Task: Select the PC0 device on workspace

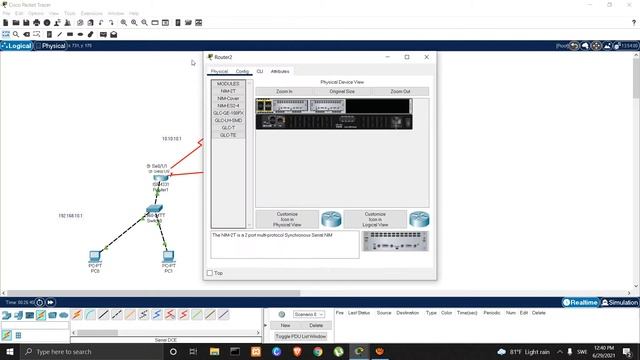Action: click(95, 256)
